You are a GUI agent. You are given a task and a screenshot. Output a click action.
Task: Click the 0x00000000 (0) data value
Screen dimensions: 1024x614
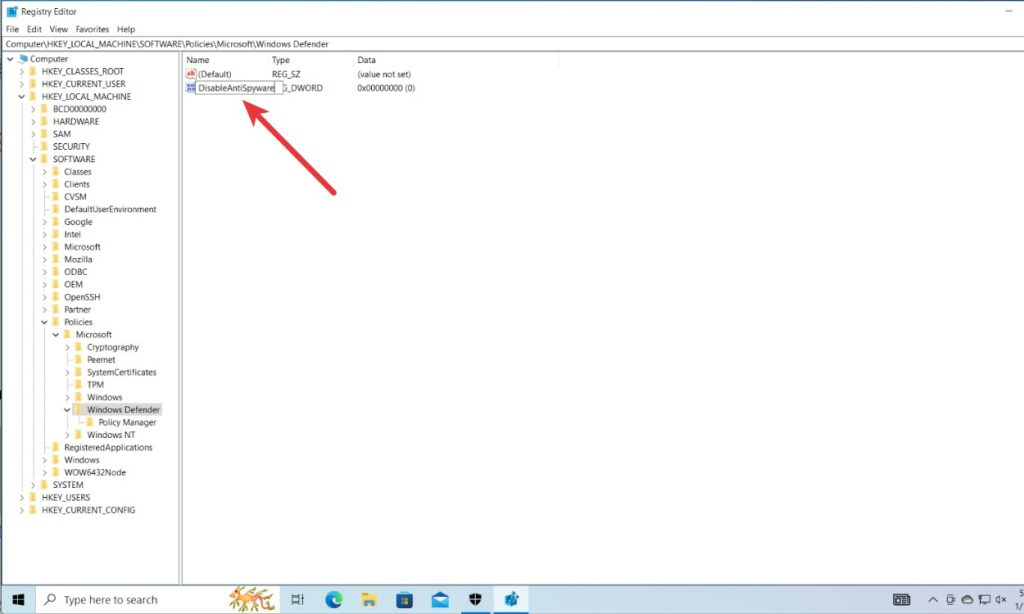[x=386, y=88]
